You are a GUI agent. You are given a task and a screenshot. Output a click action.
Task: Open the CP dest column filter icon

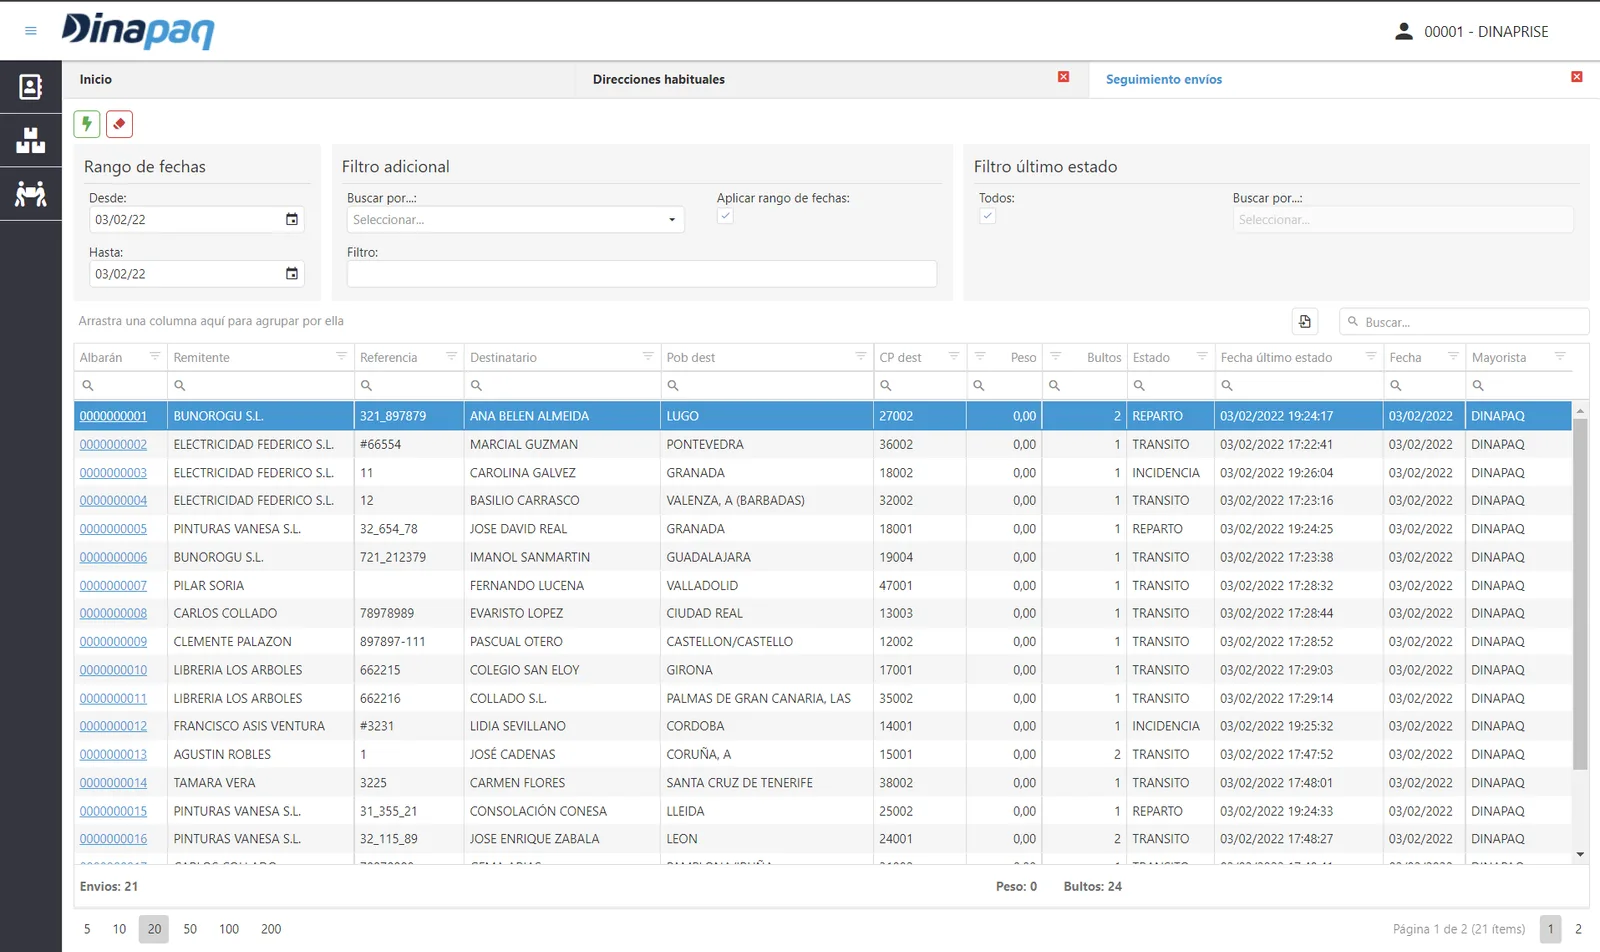click(x=953, y=356)
